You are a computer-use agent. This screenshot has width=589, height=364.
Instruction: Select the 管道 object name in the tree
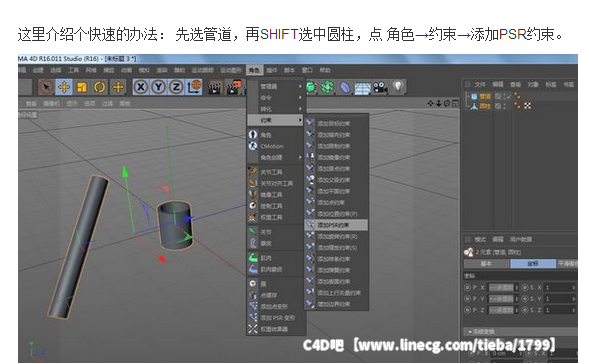485,96
